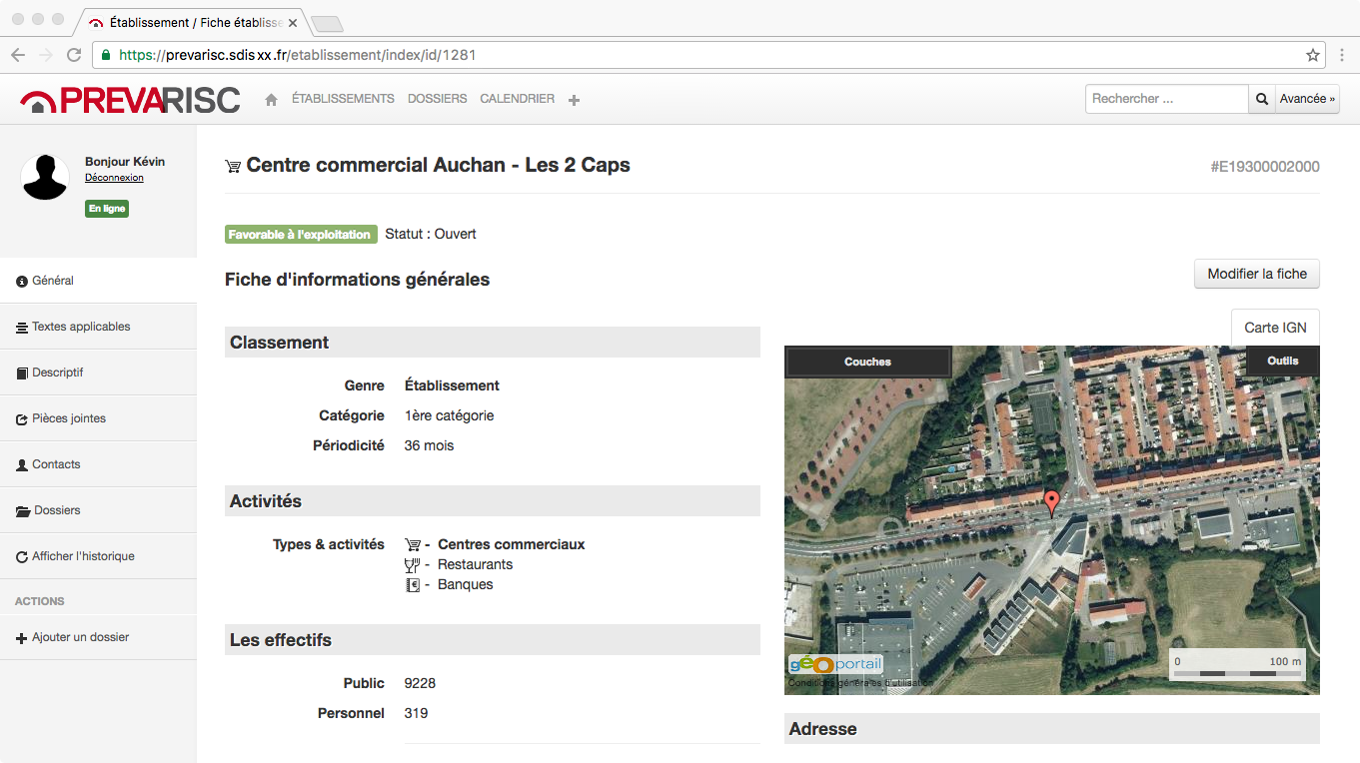This screenshot has width=1360, height=763.
Task: Switch to Carte IGN tab
Action: (1275, 327)
